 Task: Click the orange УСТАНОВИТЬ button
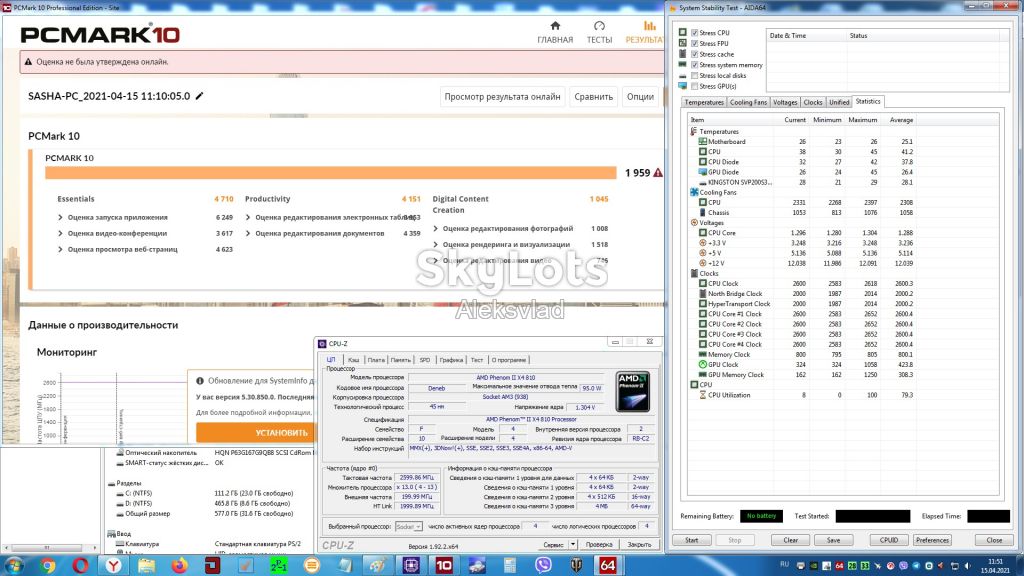coord(255,432)
